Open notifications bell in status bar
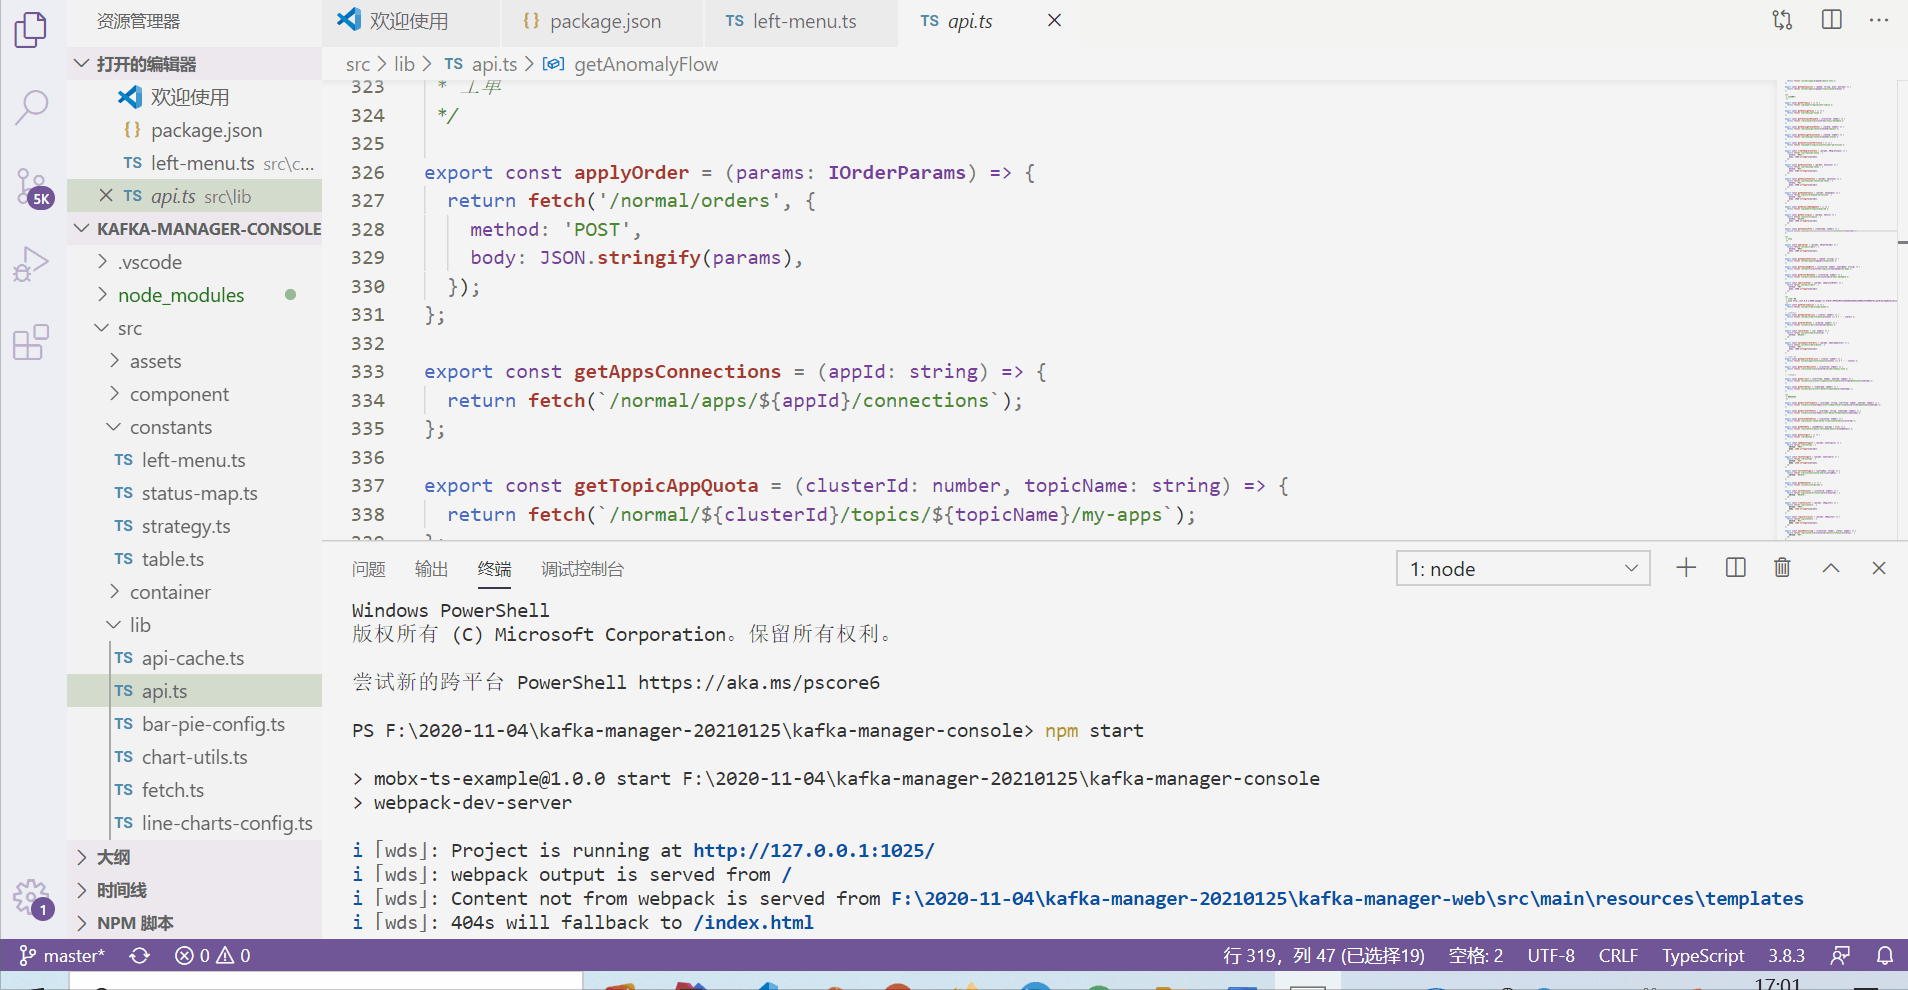Image resolution: width=1908 pixels, height=990 pixels. pyautogui.click(x=1885, y=956)
